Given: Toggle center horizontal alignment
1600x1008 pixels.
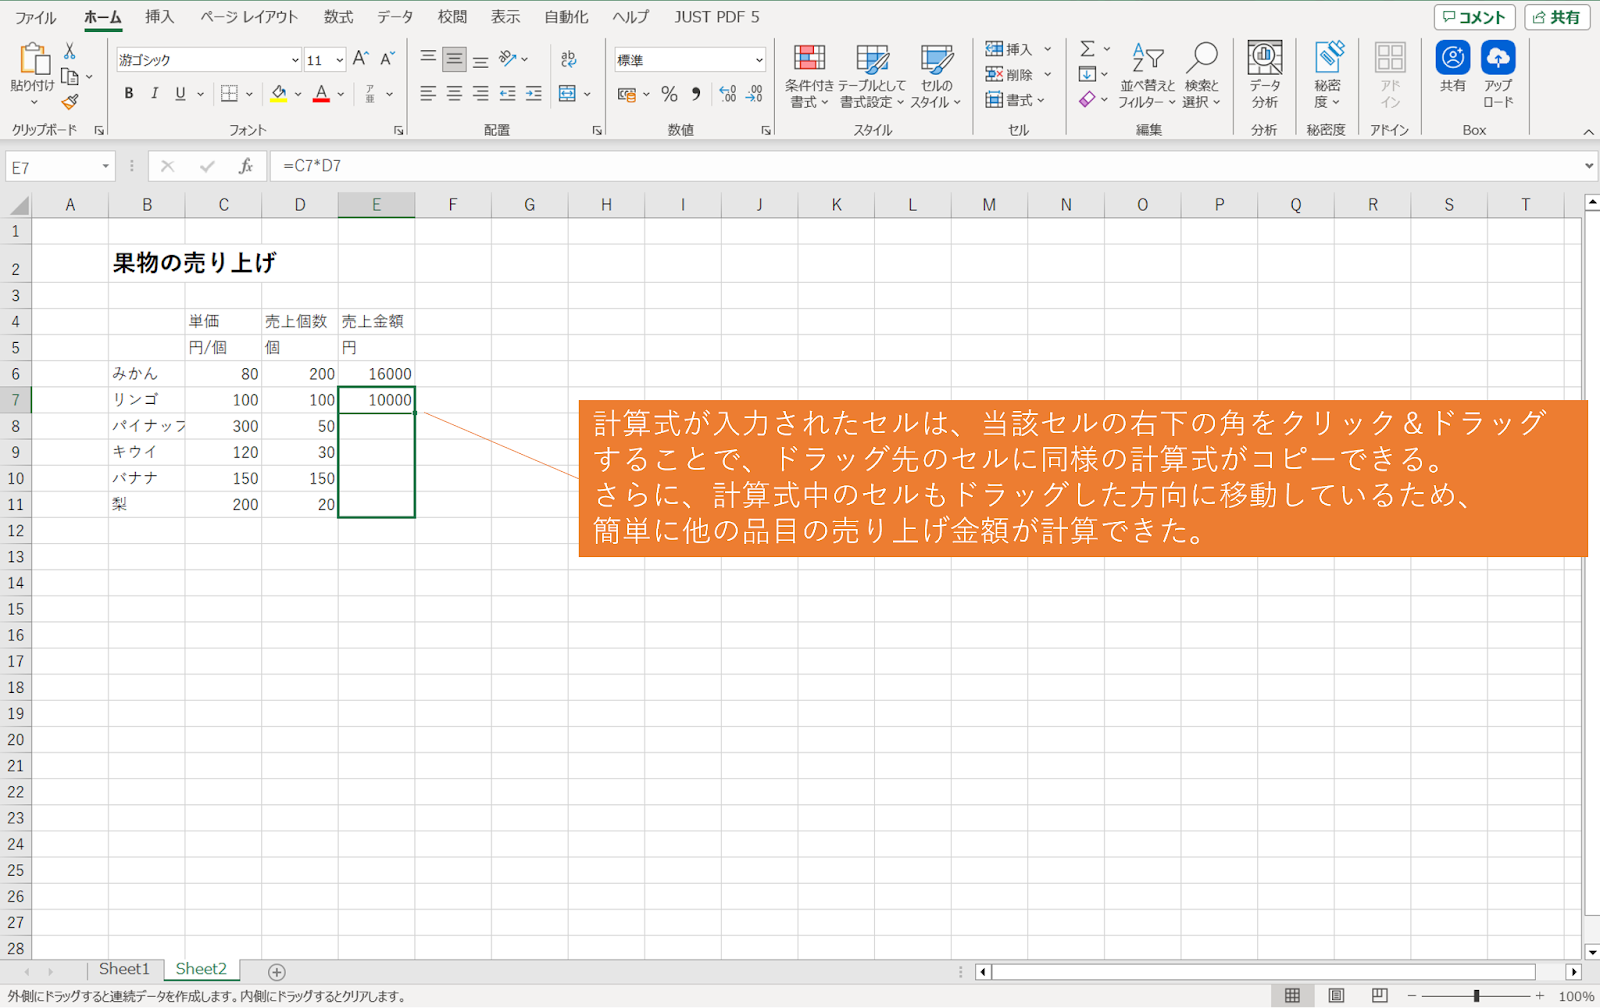Looking at the screenshot, I should point(454,93).
